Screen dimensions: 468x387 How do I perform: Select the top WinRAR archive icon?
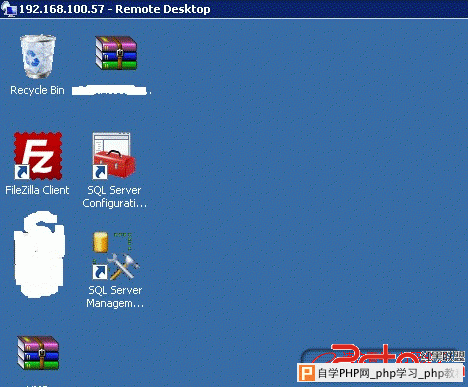point(116,53)
